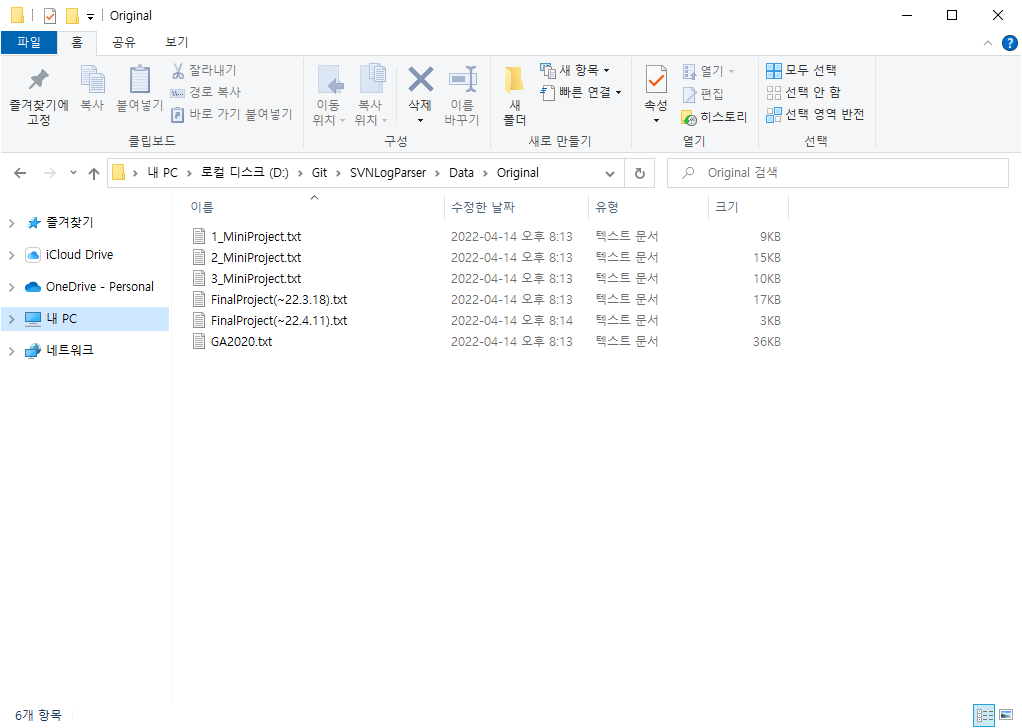
Task: Select 잘라내기 (Cut) scissors command
Action: 204,70
